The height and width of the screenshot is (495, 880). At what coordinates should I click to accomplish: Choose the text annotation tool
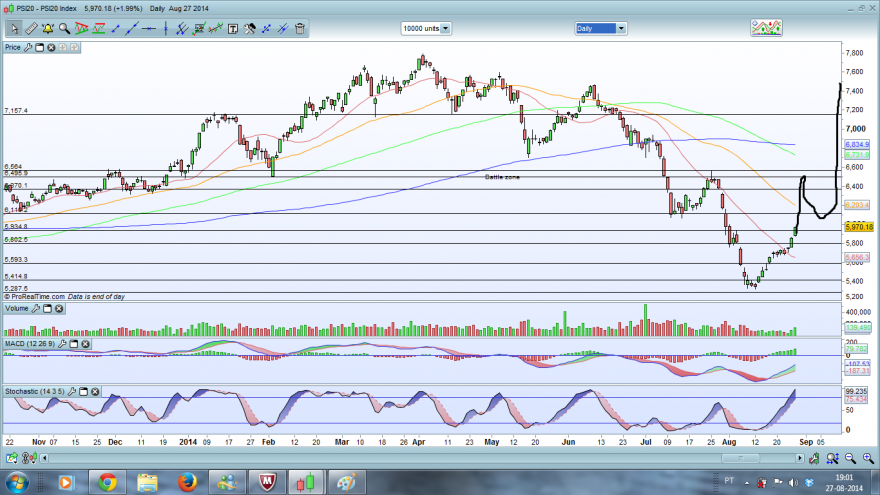232,29
